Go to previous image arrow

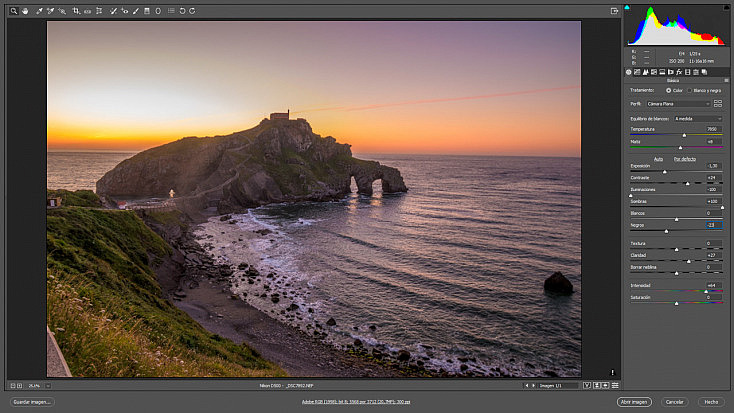click(x=527, y=386)
